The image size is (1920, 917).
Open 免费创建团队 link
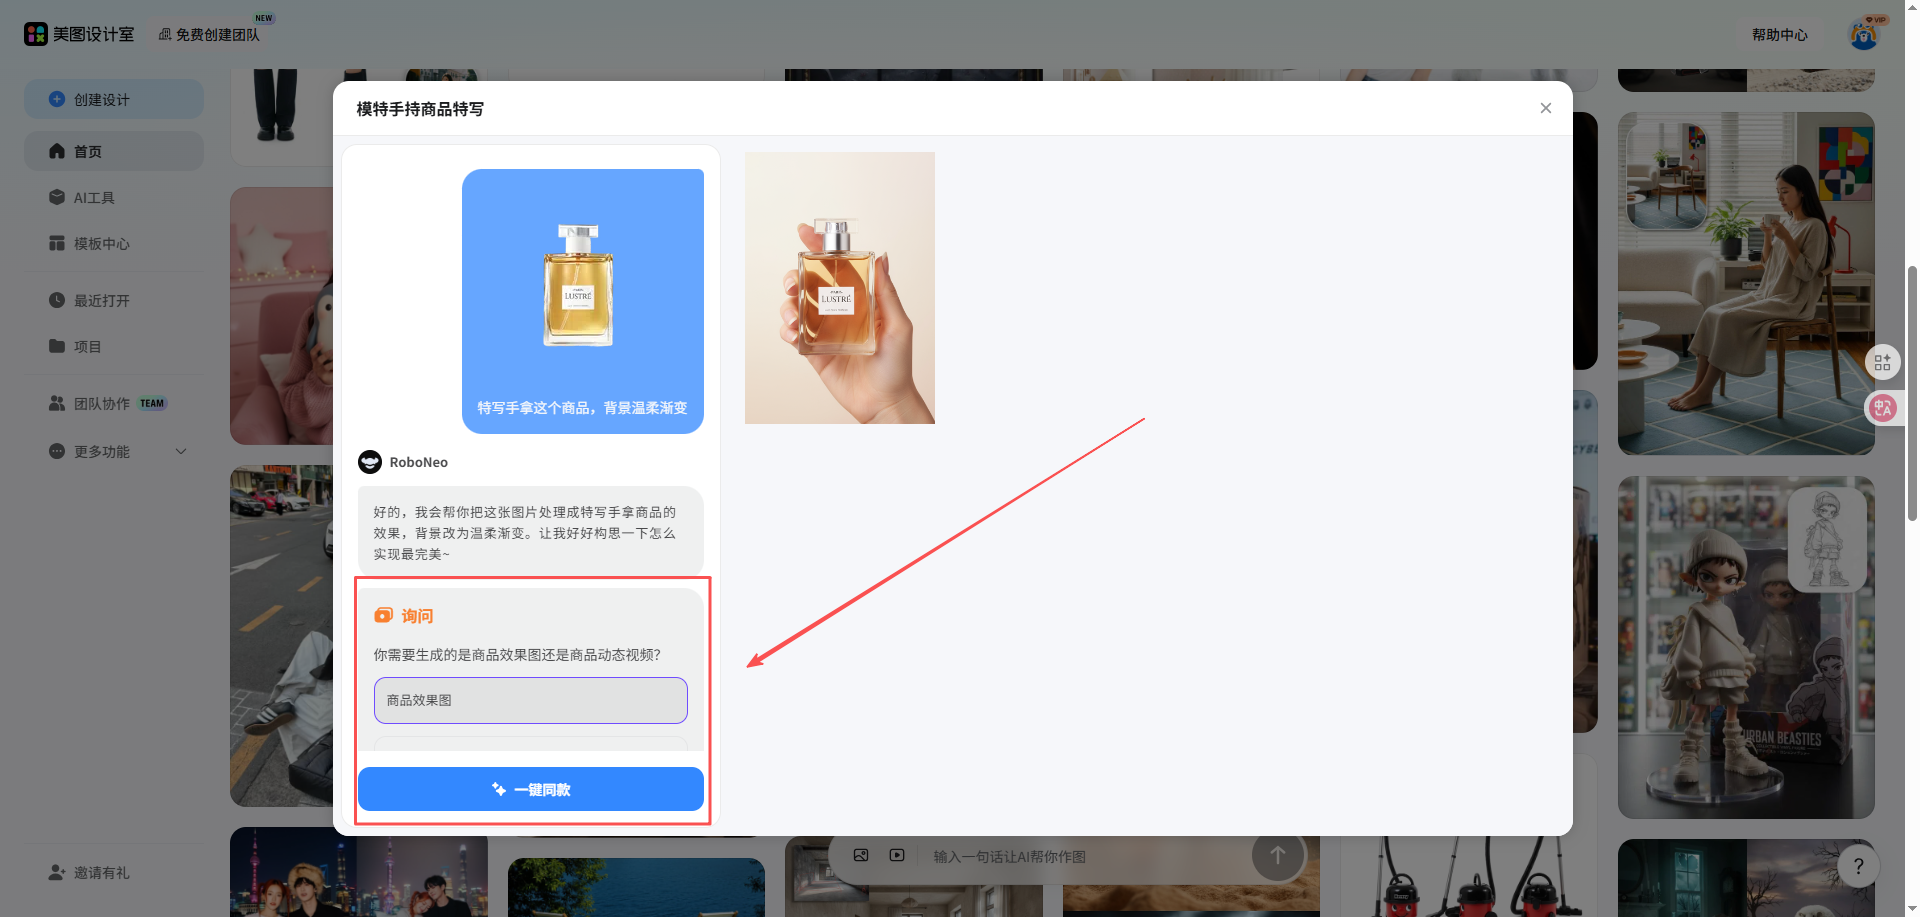pyautogui.click(x=209, y=34)
